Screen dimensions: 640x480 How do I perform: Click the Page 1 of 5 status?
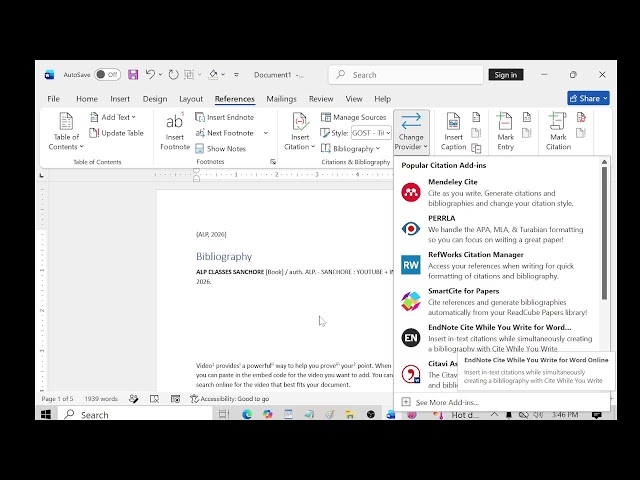[x=57, y=399]
